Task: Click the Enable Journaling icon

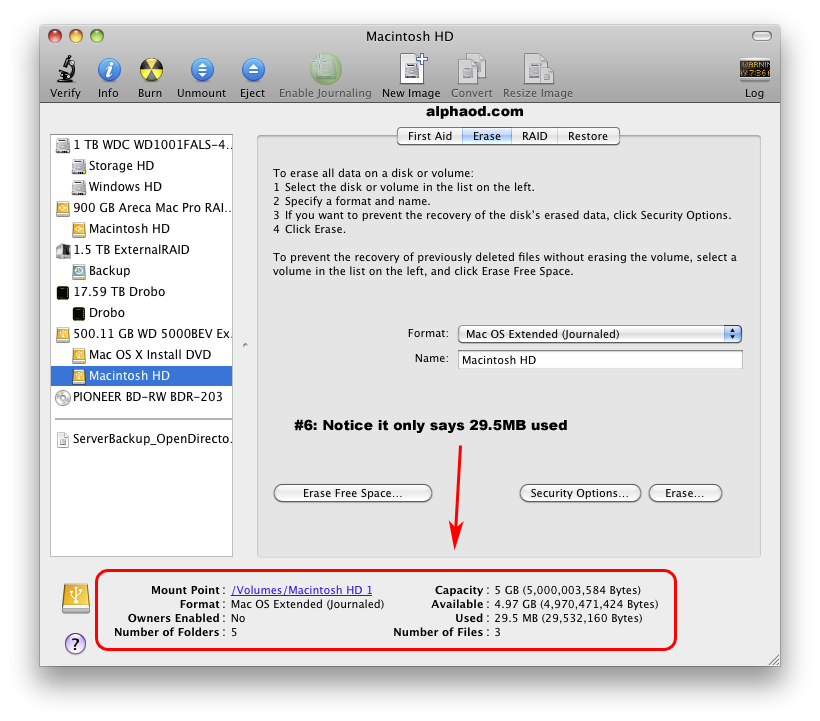Action: click(x=325, y=69)
